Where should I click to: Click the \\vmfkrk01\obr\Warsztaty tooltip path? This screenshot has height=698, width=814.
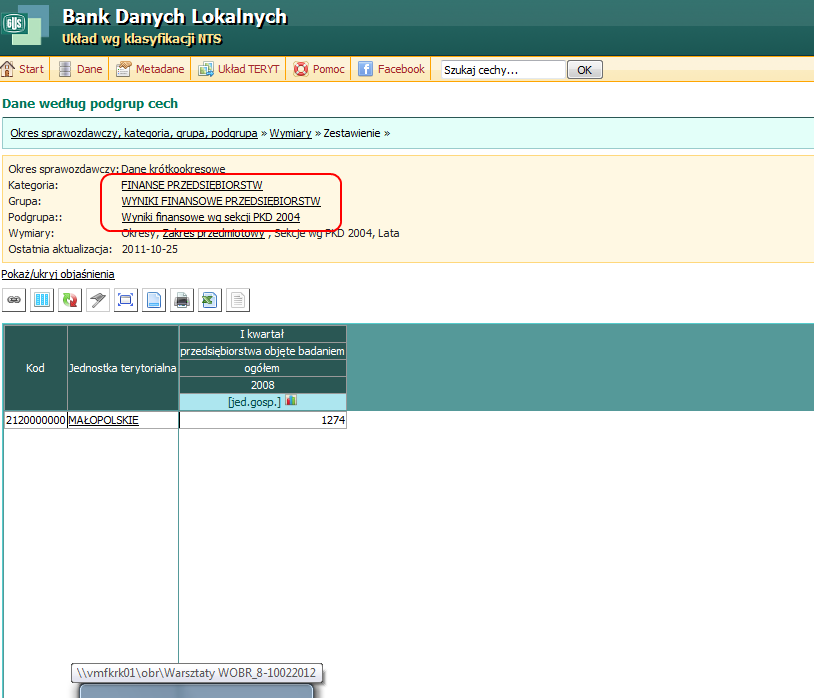pyautogui.click(x=196, y=673)
